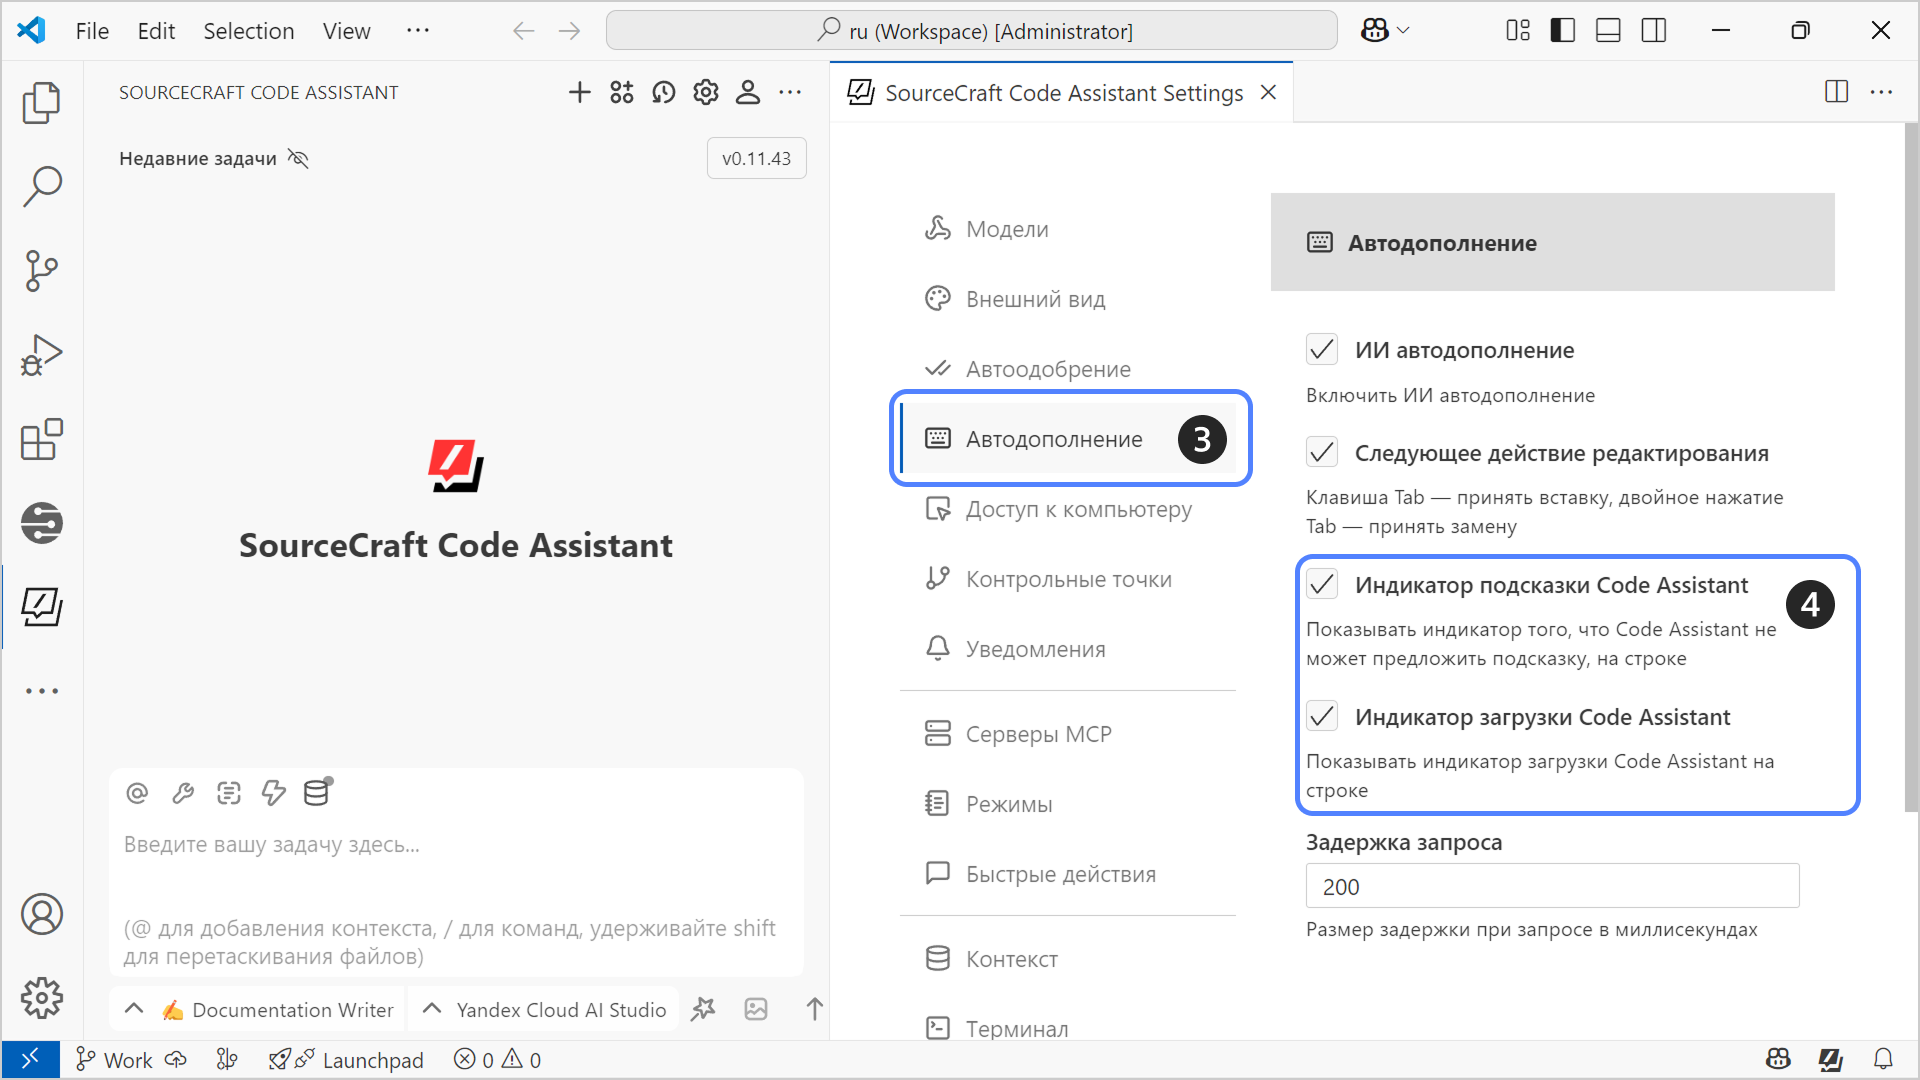1920x1080 pixels.
Task: Open Source Control in the activity bar
Action: [x=42, y=271]
